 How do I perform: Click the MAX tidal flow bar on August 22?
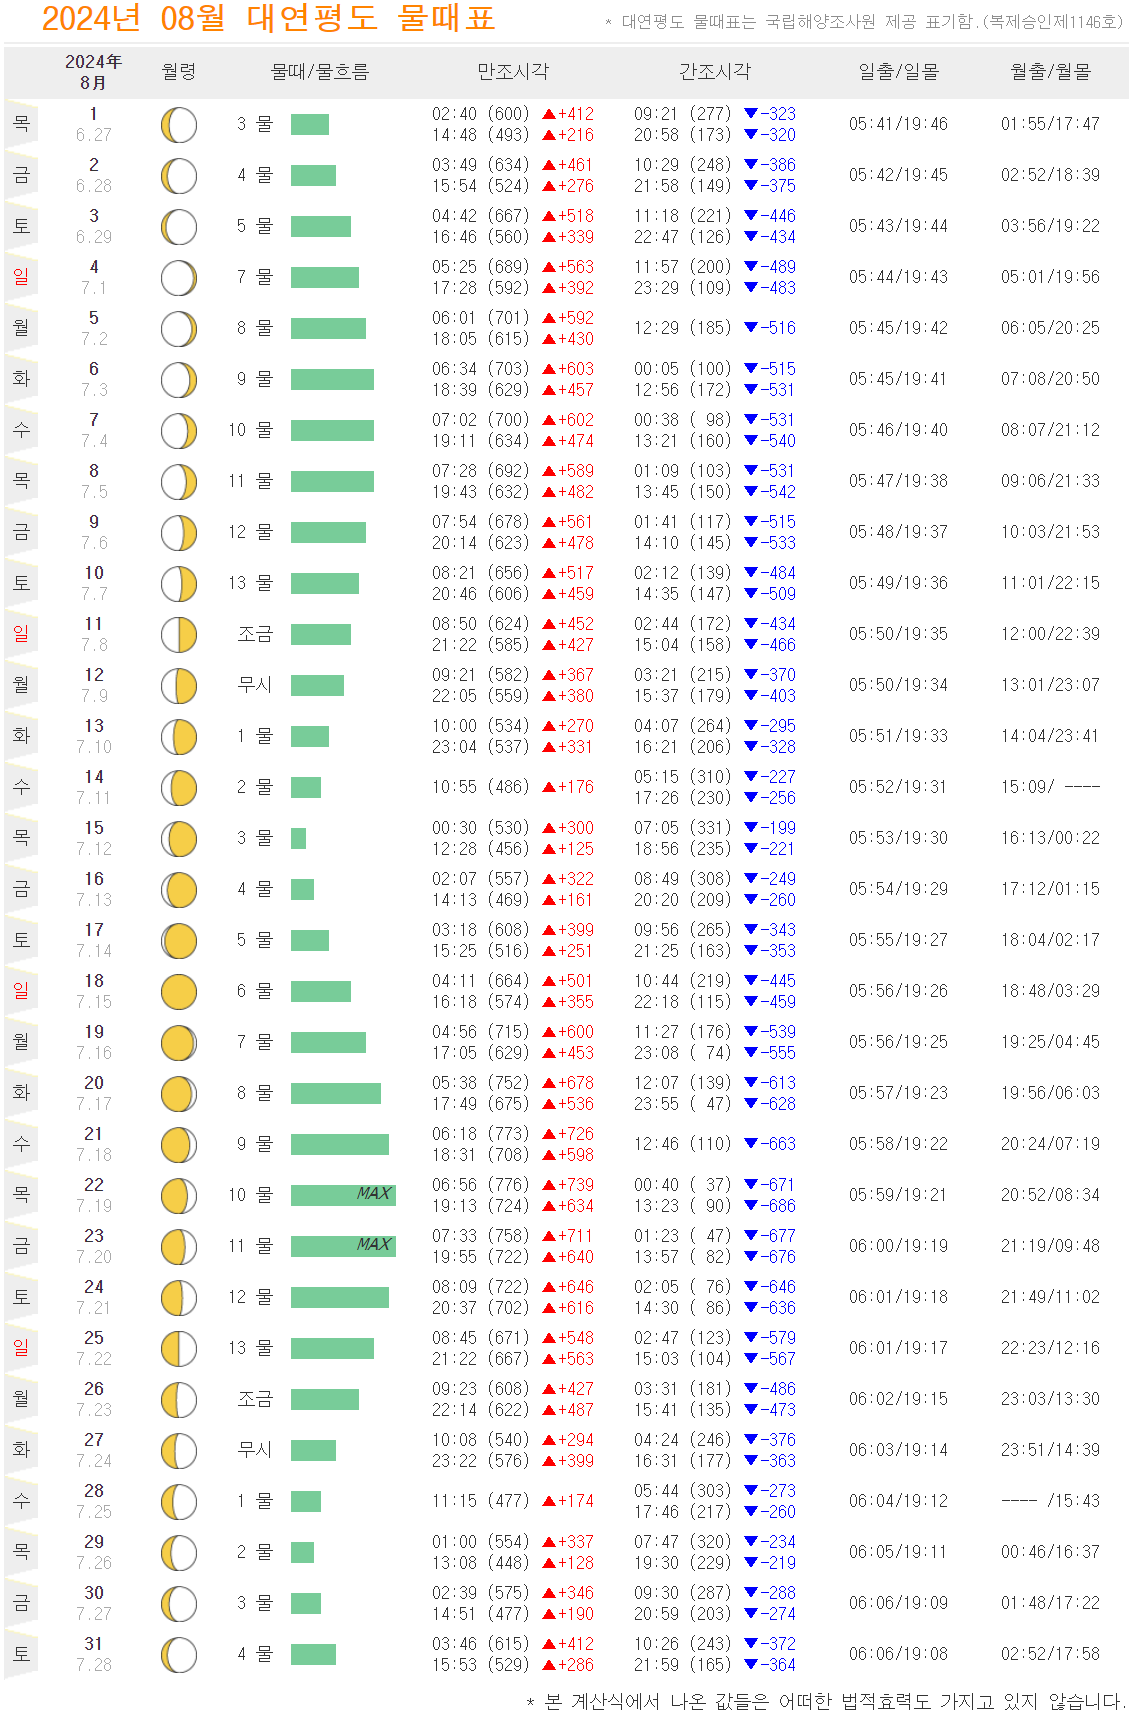pos(343,1196)
